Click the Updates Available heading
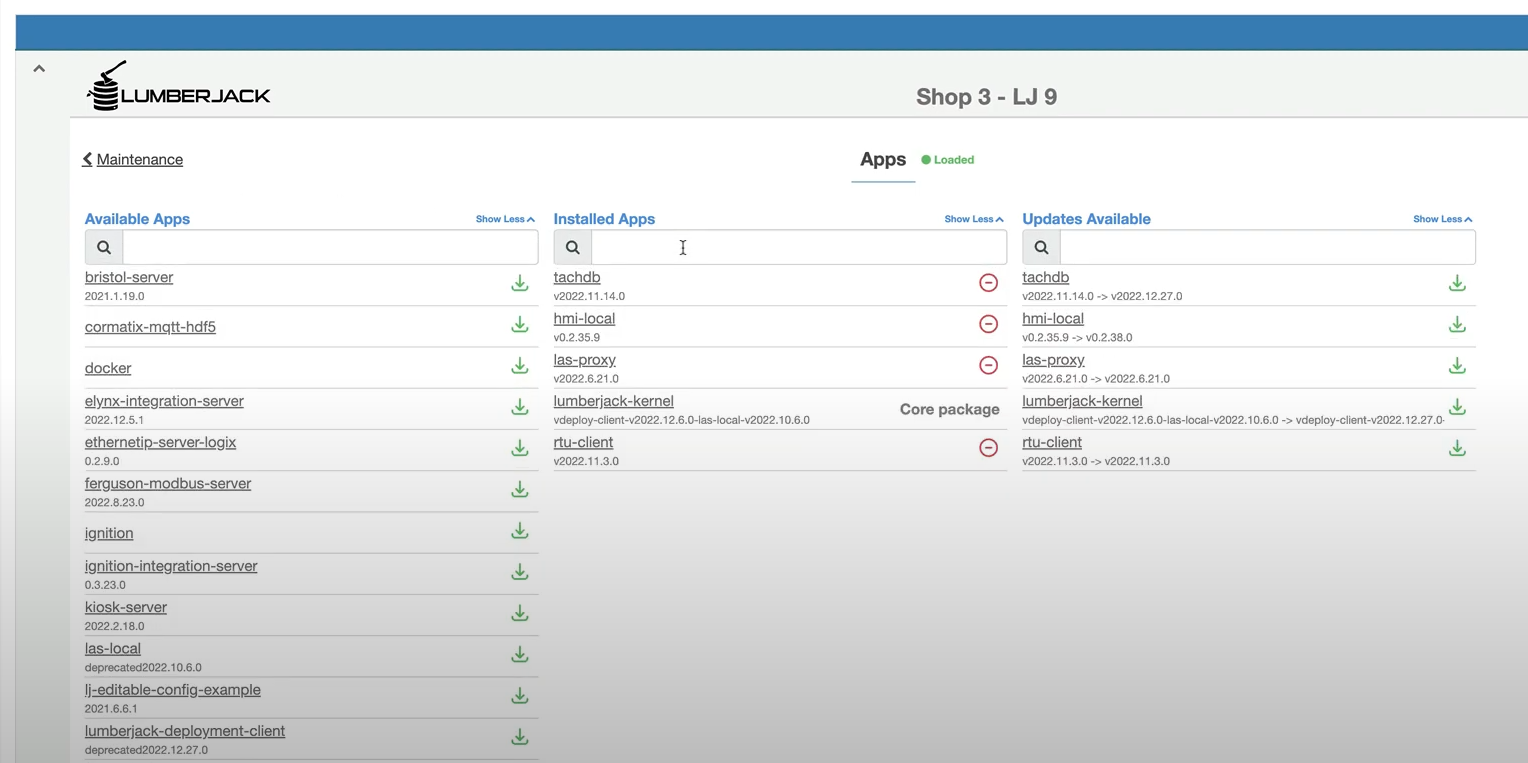The width and height of the screenshot is (1528, 763). pyautogui.click(x=1086, y=219)
